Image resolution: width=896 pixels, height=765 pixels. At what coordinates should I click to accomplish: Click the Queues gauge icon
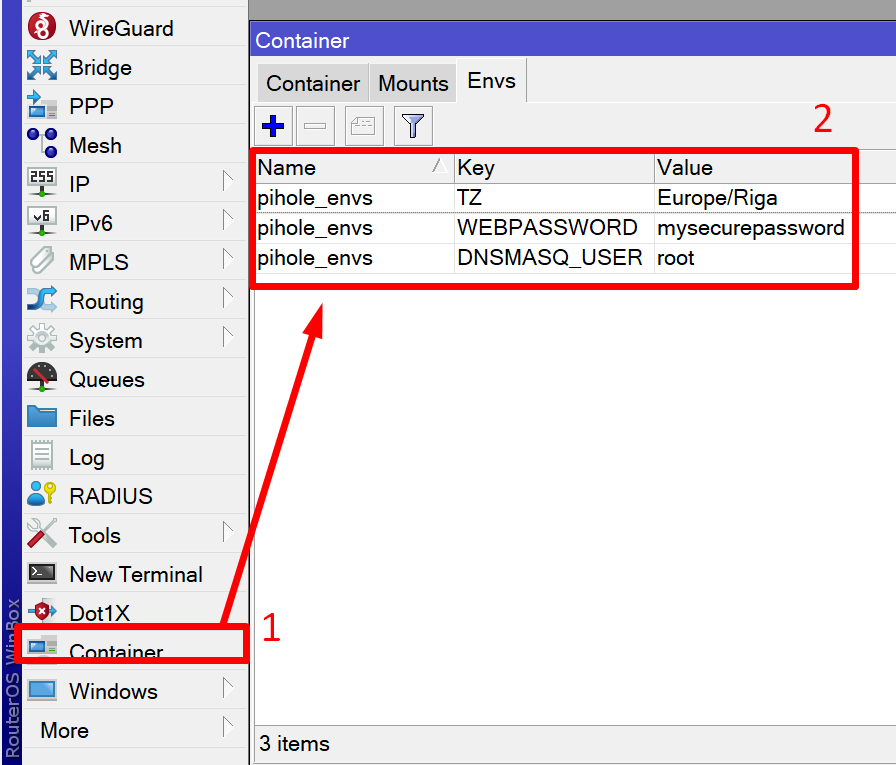[x=42, y=378]
